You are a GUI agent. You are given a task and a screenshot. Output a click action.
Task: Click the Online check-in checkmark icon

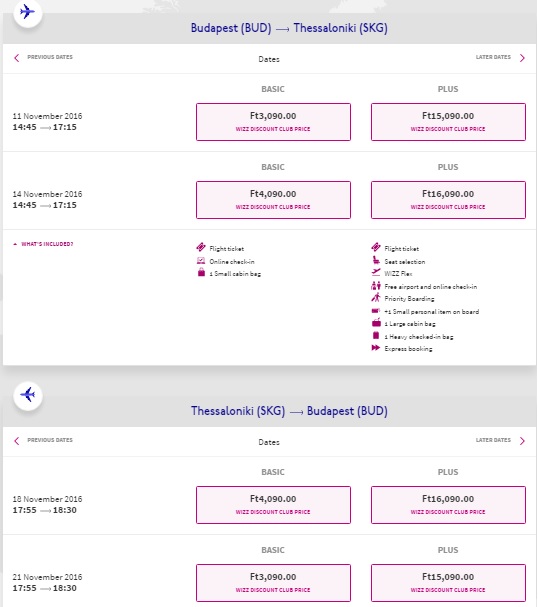201,261
